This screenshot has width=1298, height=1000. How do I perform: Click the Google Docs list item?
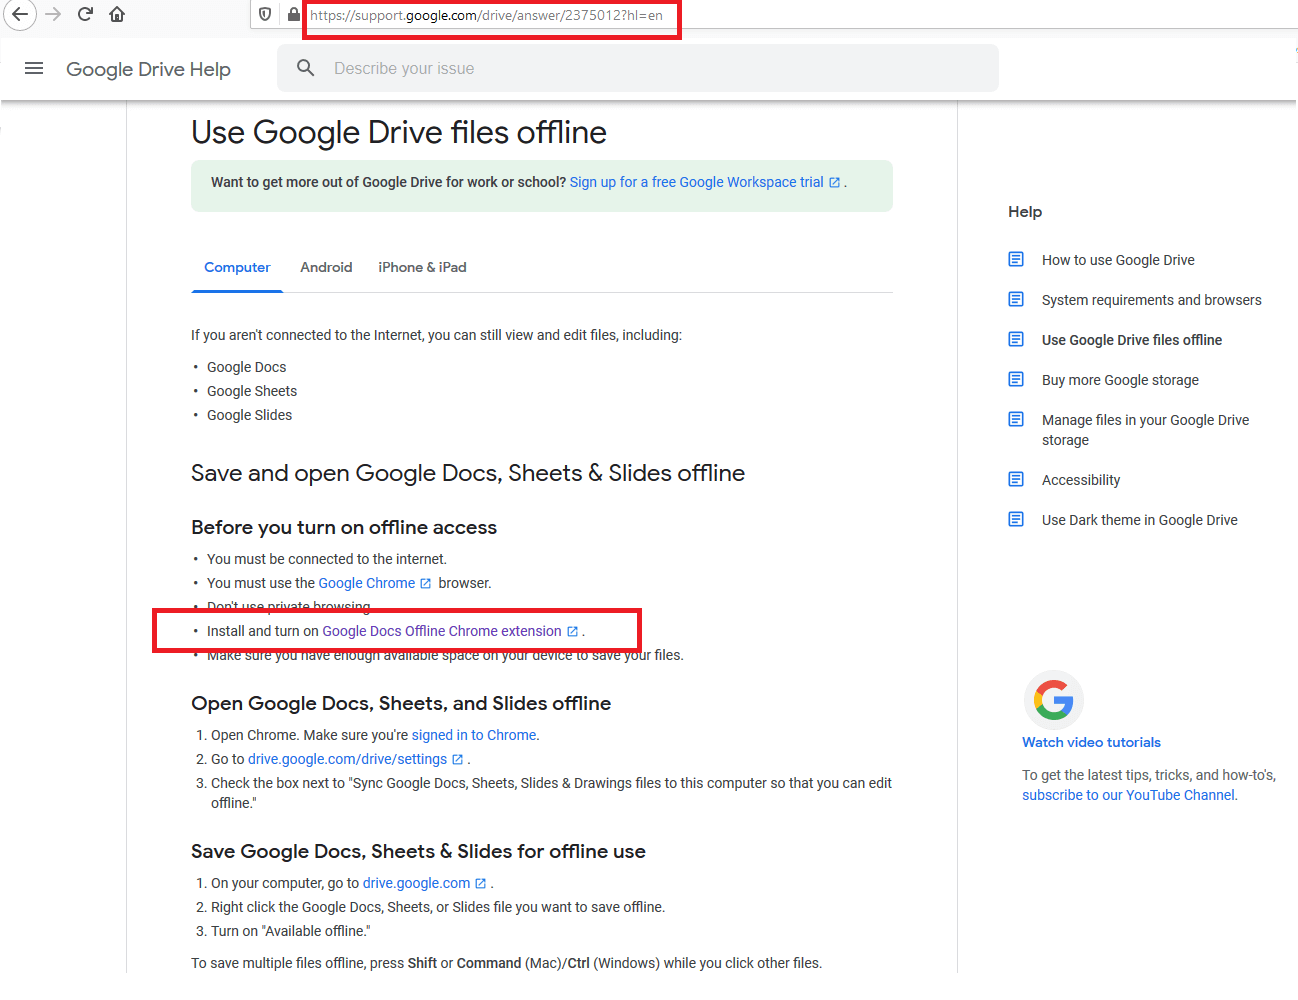(x=247, y=367)
